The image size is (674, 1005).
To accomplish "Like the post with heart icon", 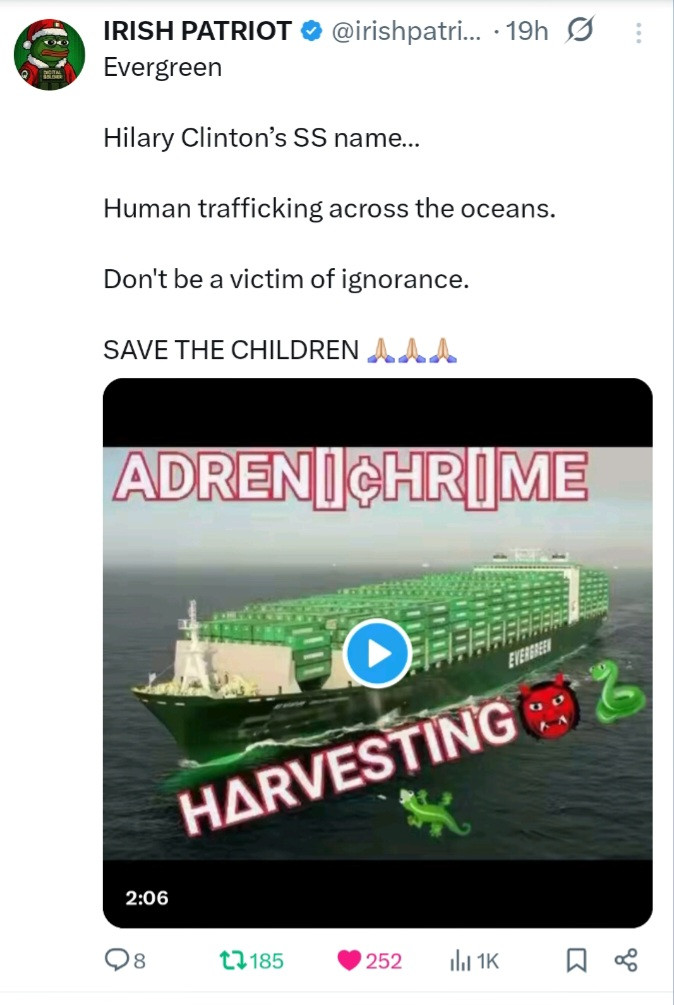I will [x=349, y=960].
